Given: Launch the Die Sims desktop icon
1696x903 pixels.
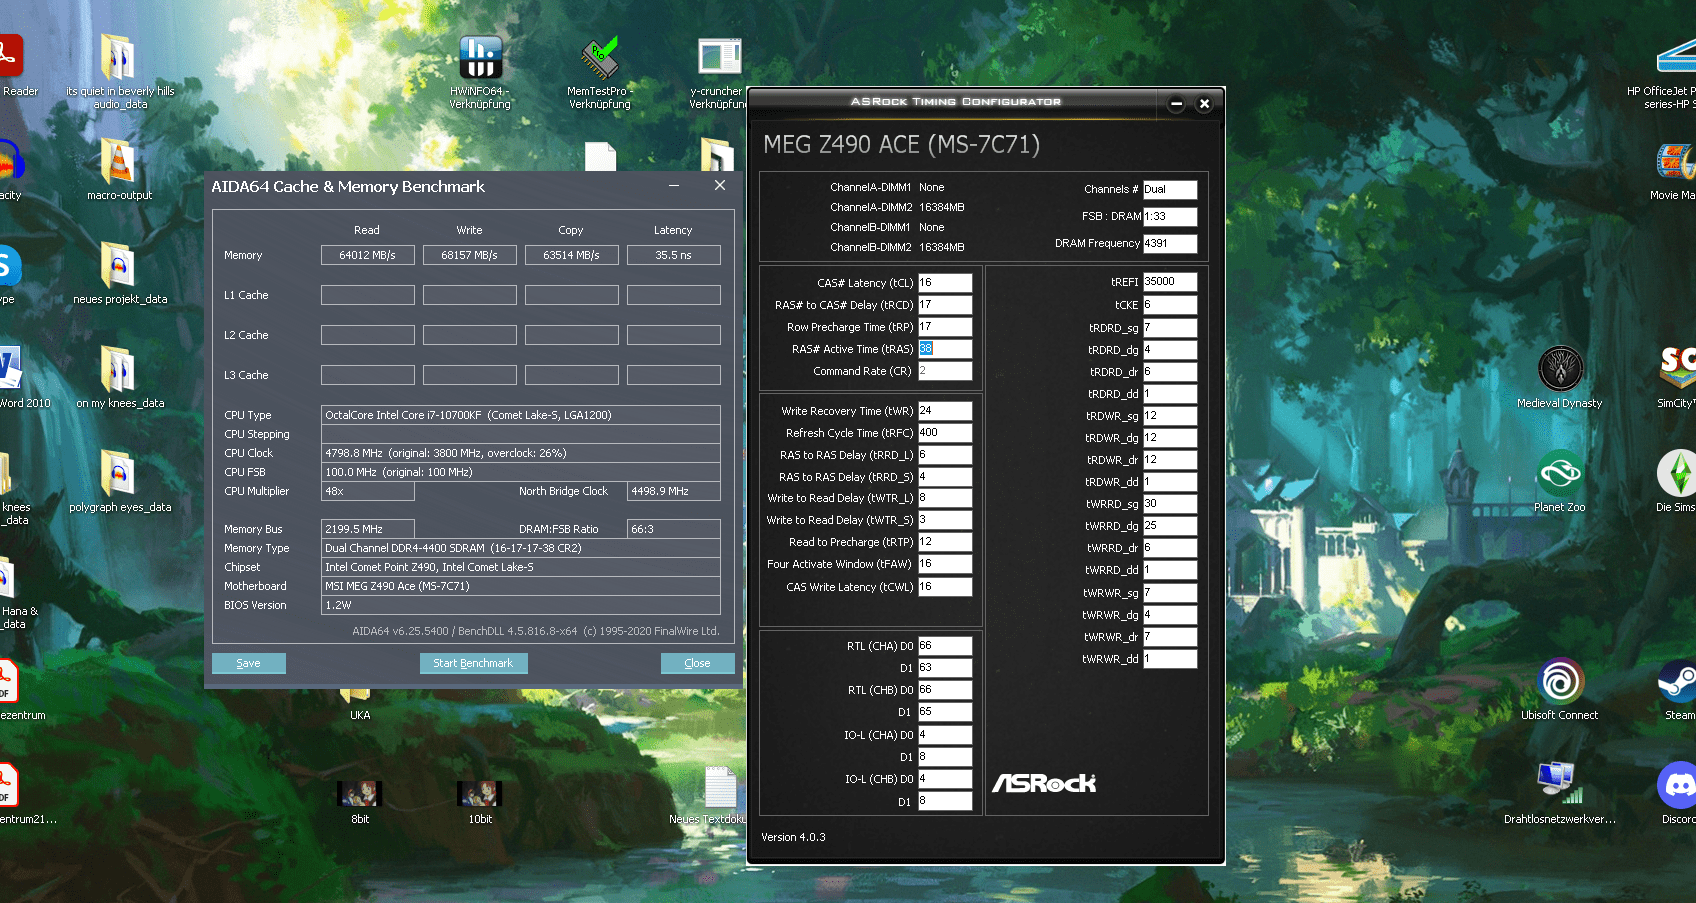Looking at the screenshot, I should click(x=1678, y=473).
